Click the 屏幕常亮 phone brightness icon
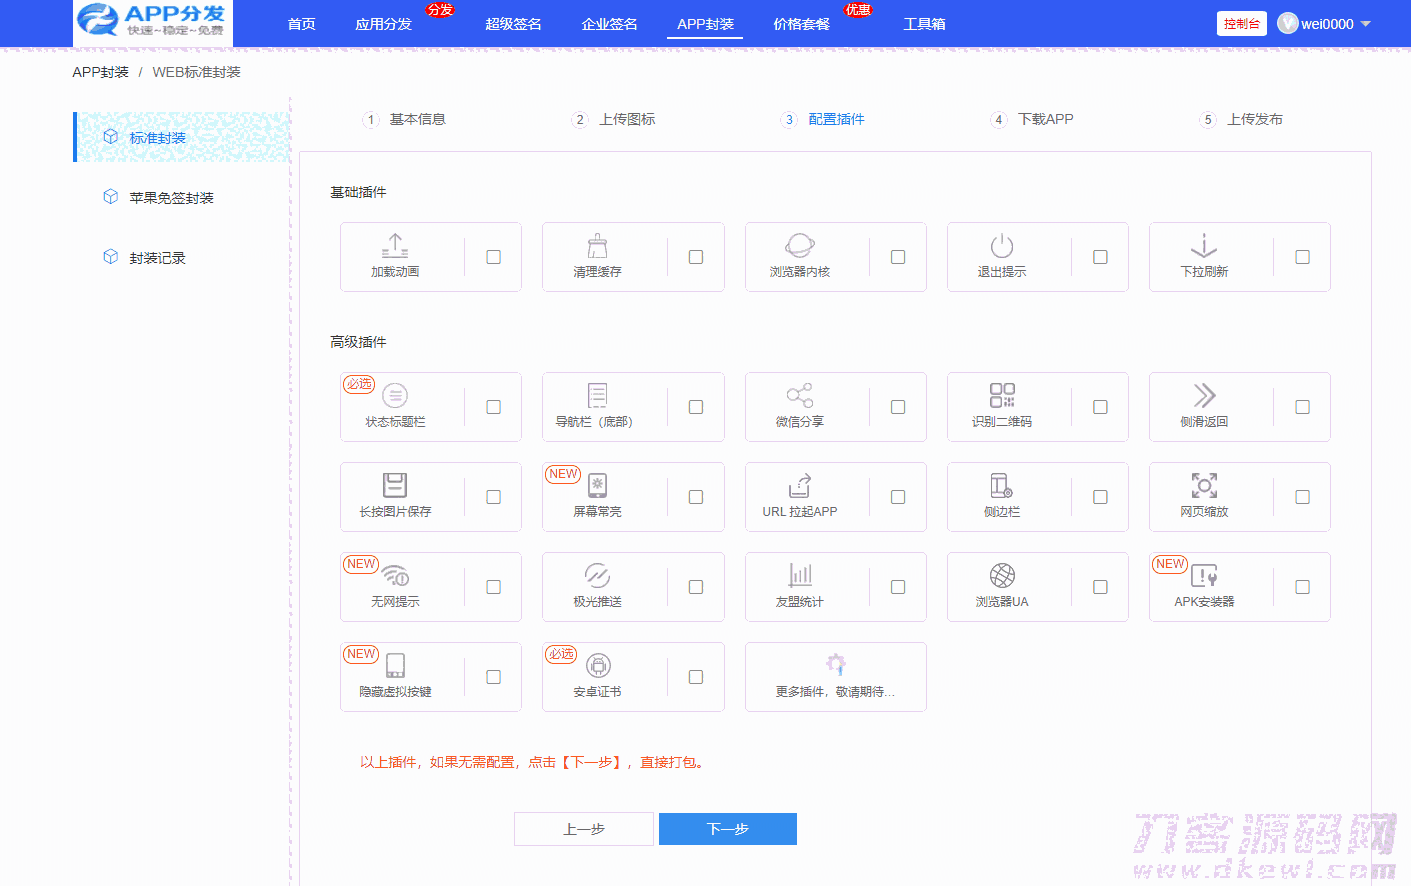The image size is (1411, 886). [597, 486]
